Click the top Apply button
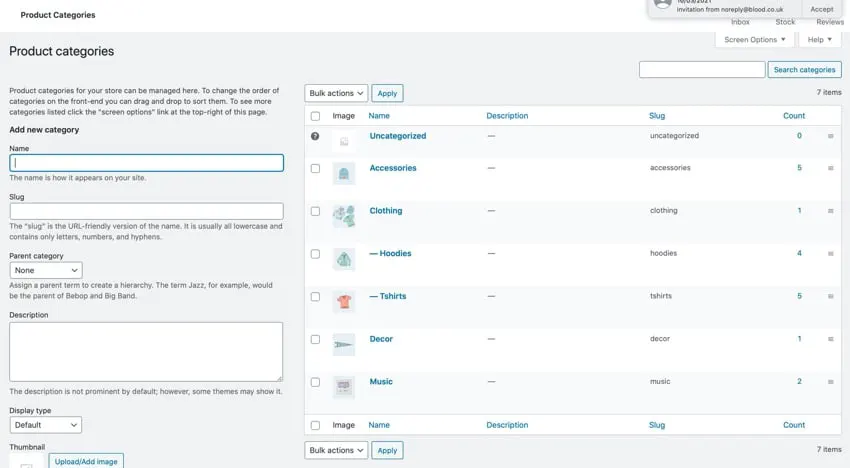Viewport: 850px width, 468px height. (387, 93)
